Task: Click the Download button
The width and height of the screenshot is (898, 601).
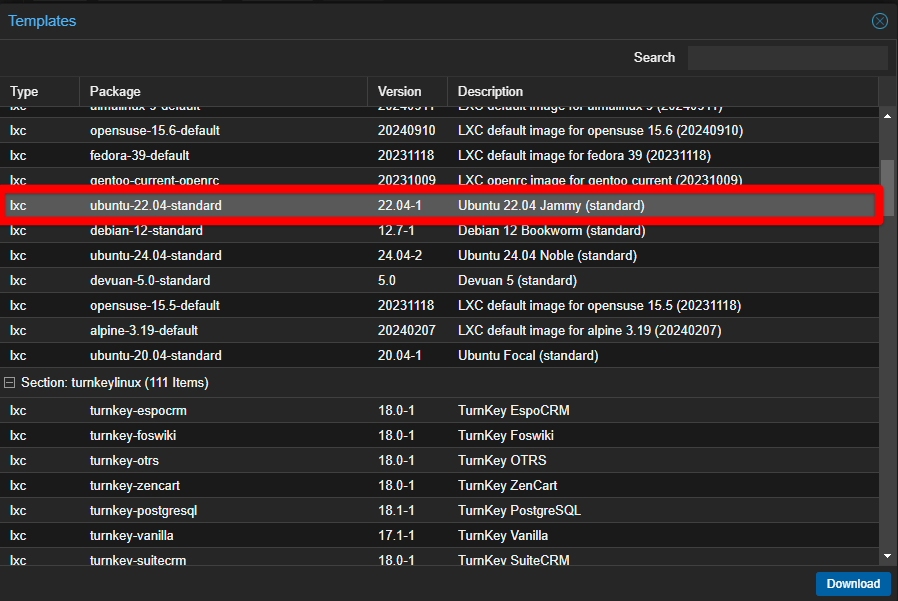Action: pyautogui.click(x=852, y=584)
